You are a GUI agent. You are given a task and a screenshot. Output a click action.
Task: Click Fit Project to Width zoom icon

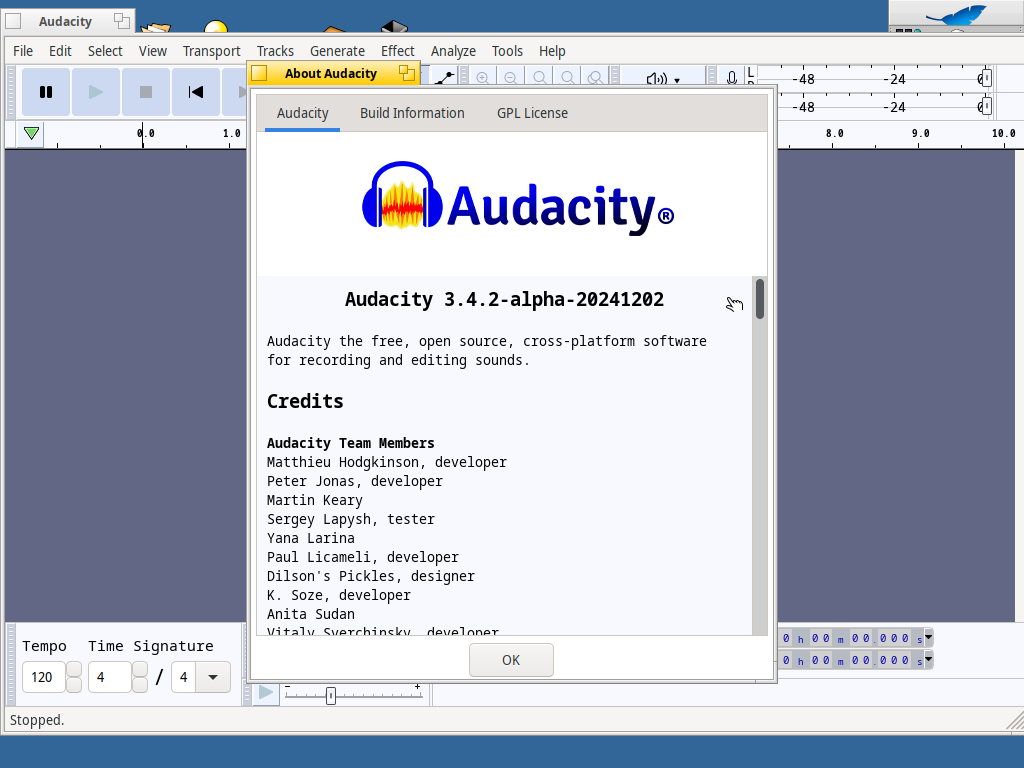[568, 78]
